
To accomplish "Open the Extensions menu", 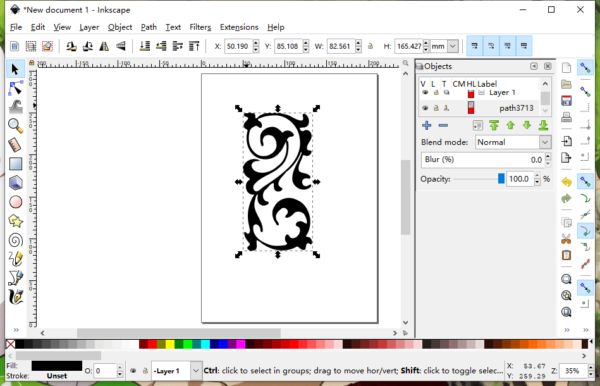I will [239, 27].
